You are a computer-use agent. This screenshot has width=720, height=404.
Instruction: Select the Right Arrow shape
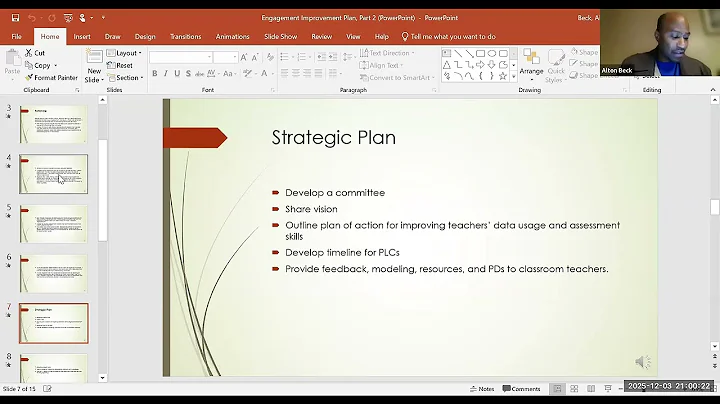pyautogui.click(x=480, y=65)
